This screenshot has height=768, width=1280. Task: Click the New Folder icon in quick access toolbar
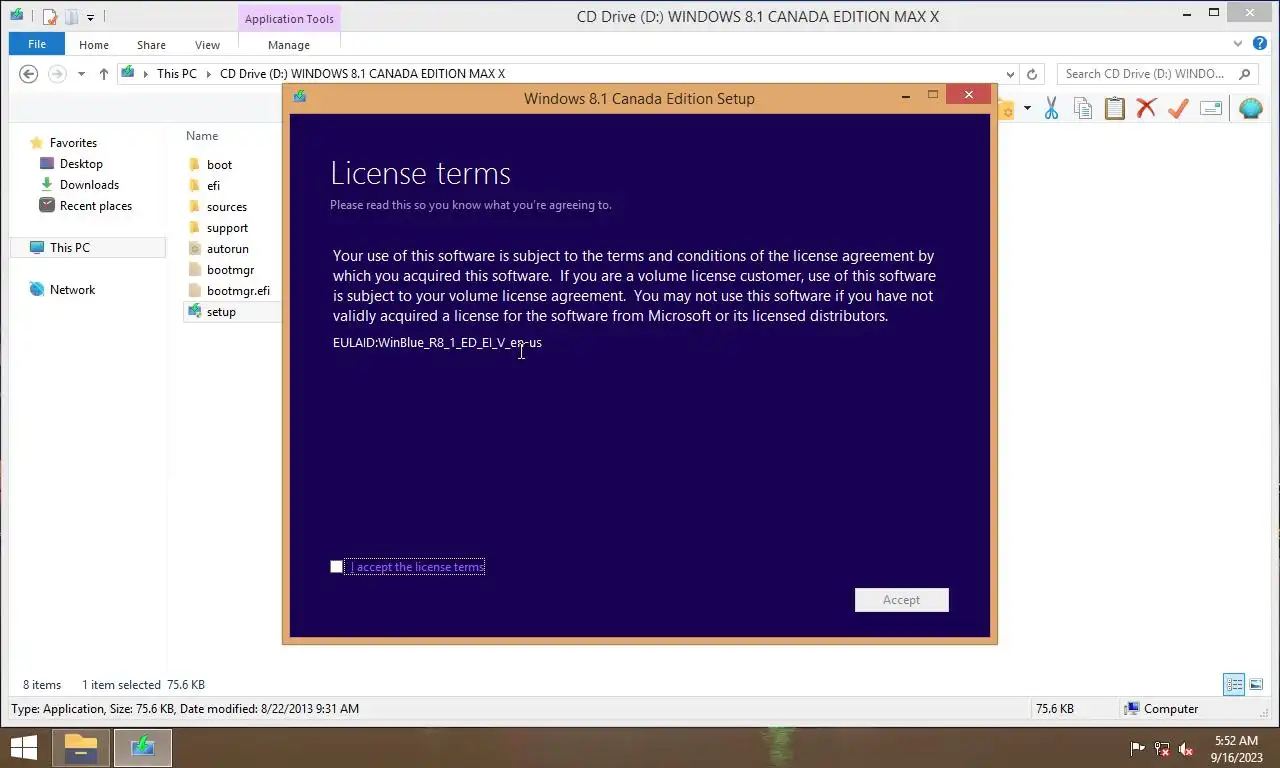point(71,16)
